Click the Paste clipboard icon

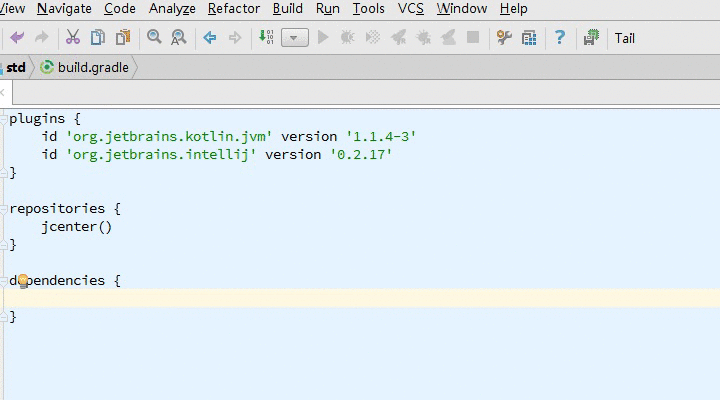point(123,37)
